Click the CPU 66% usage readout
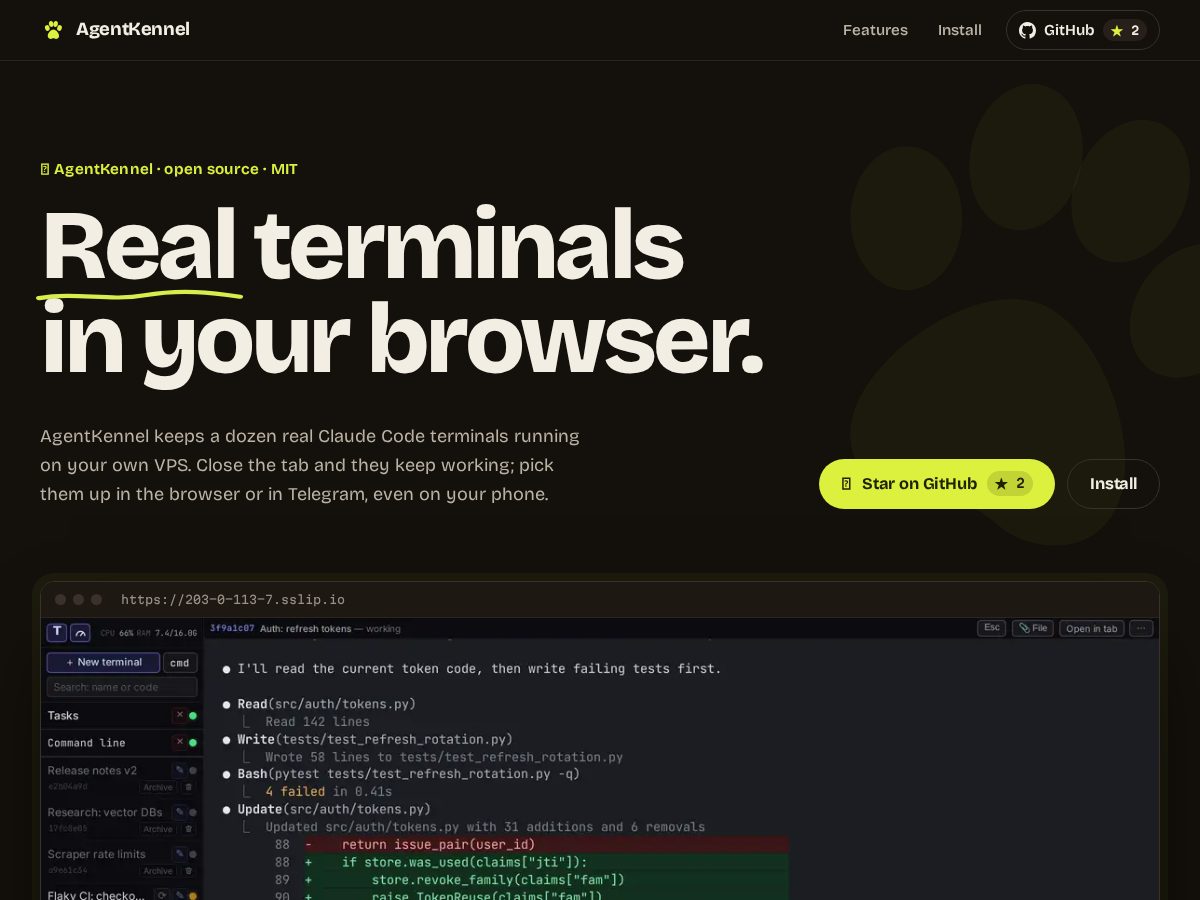The image size is (1200, 900). click(x=116, y=633)
